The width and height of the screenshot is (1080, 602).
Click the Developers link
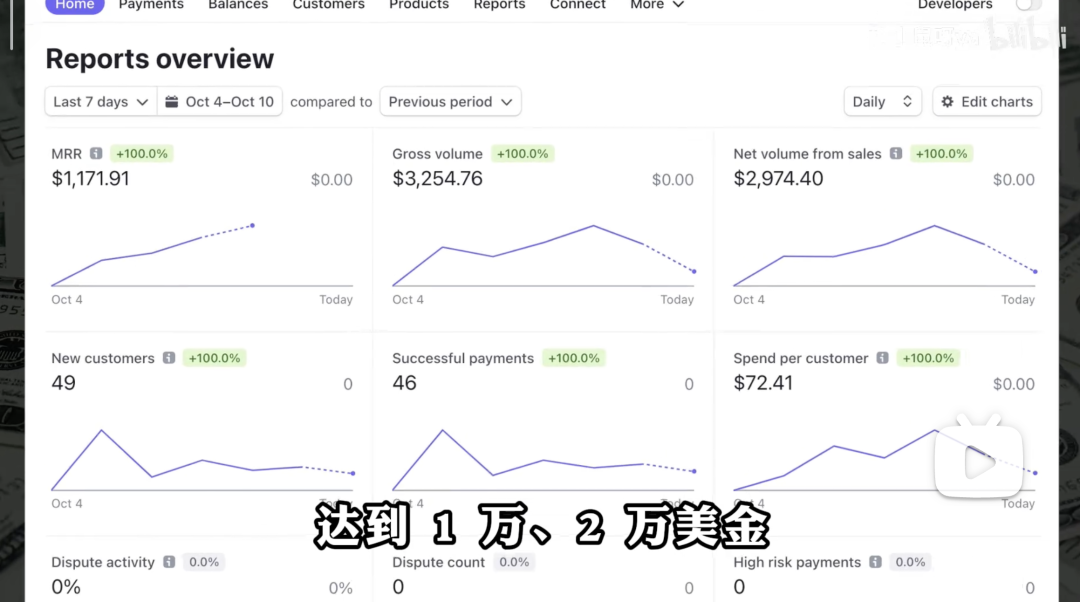(x=955, y=4)
